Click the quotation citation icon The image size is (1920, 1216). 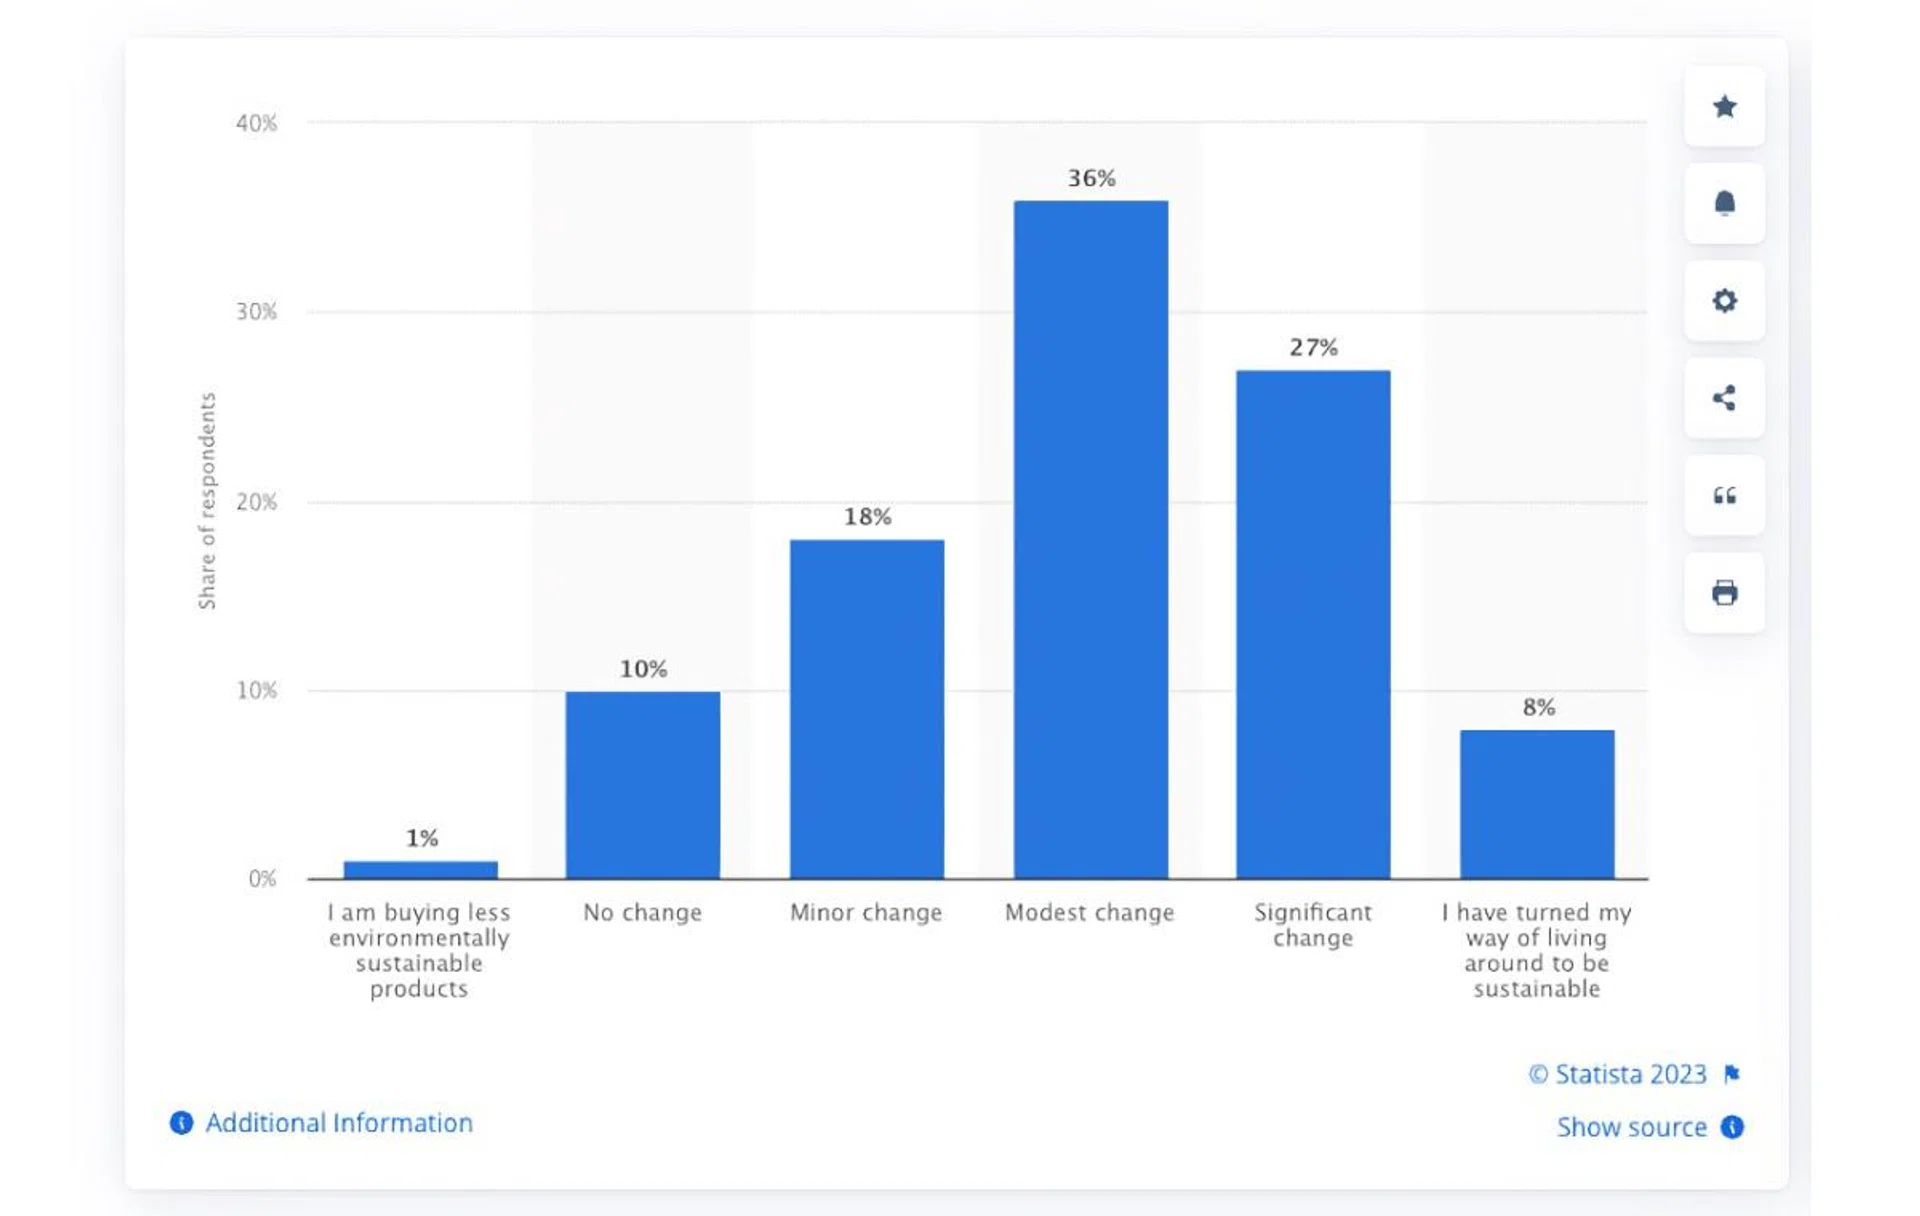tap(1724, 495)
